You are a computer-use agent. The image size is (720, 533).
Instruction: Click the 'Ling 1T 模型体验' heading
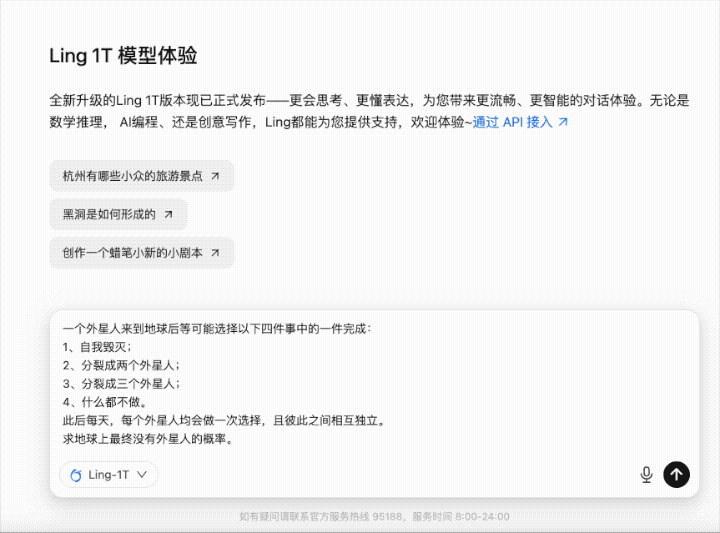coord(123,56)
